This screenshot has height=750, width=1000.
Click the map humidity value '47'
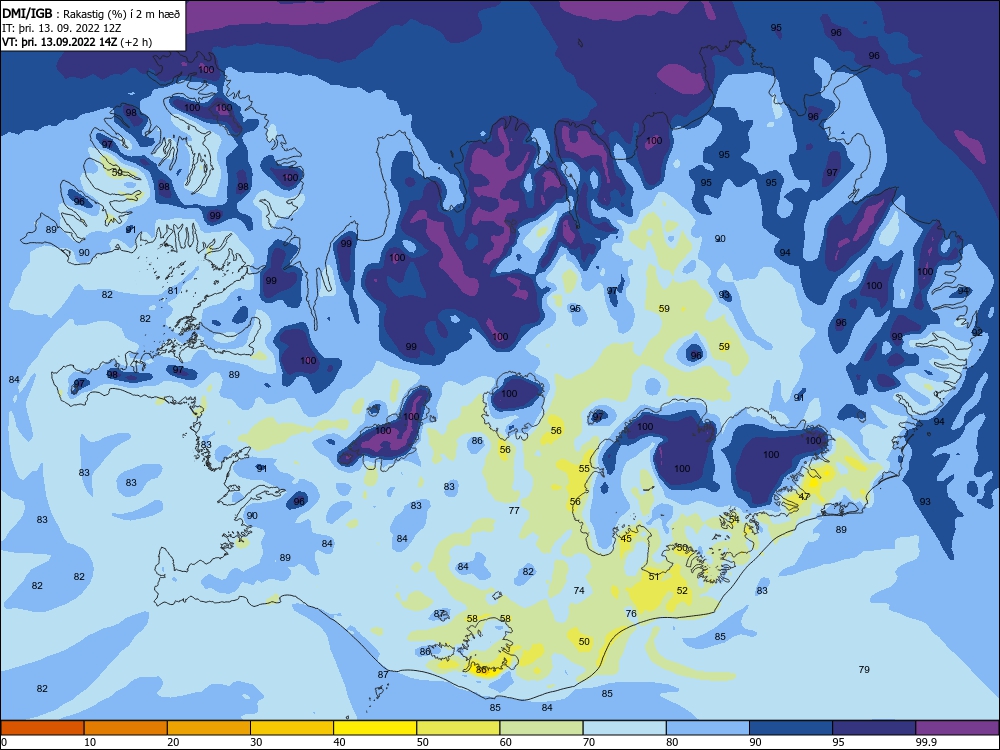click(x=804, y=496)
